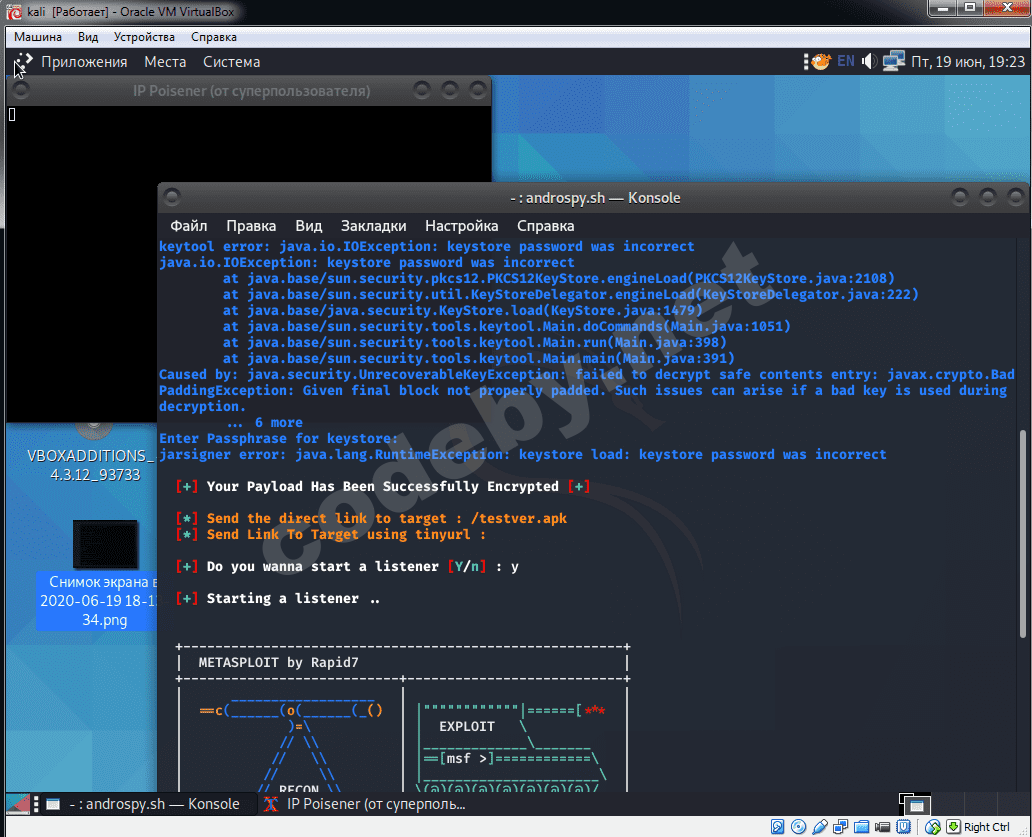Click the orange fish applet icon
Viewport: 1032px width, 837px height.
click(x=817, y=62)
